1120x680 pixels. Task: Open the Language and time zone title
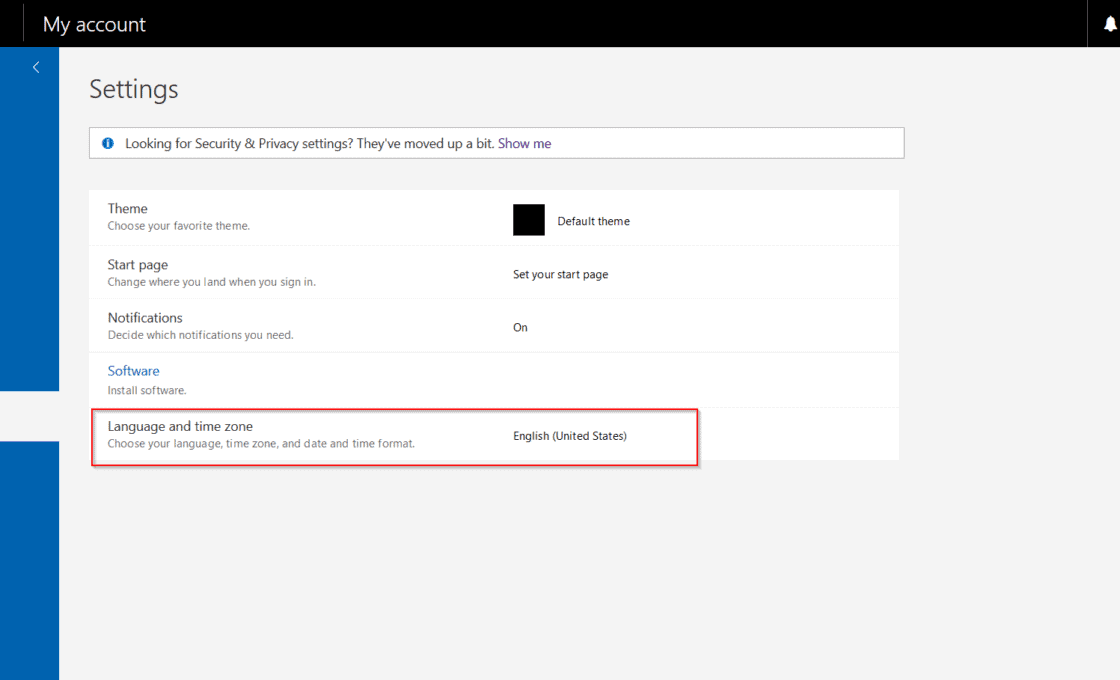click(180, 426)
